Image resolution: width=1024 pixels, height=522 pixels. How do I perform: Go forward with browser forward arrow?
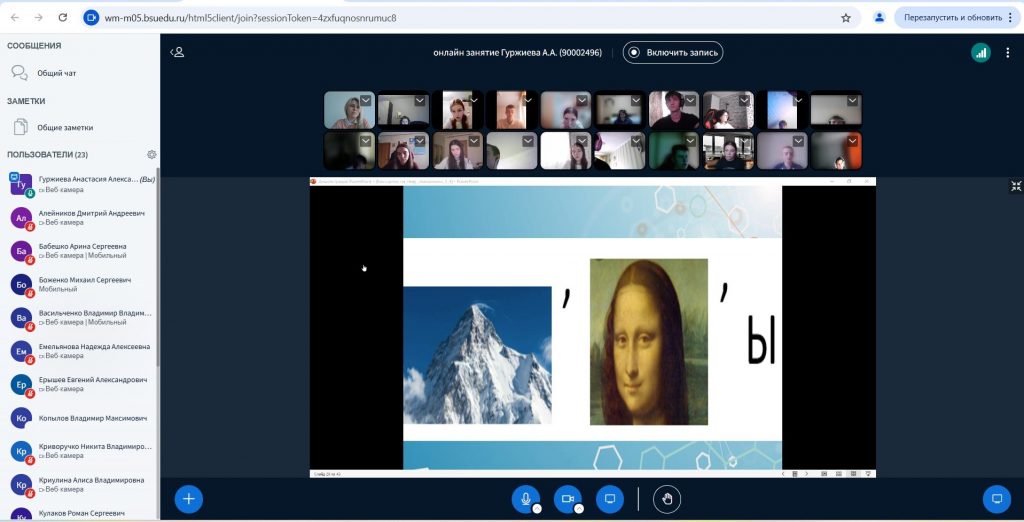point(39,18)
